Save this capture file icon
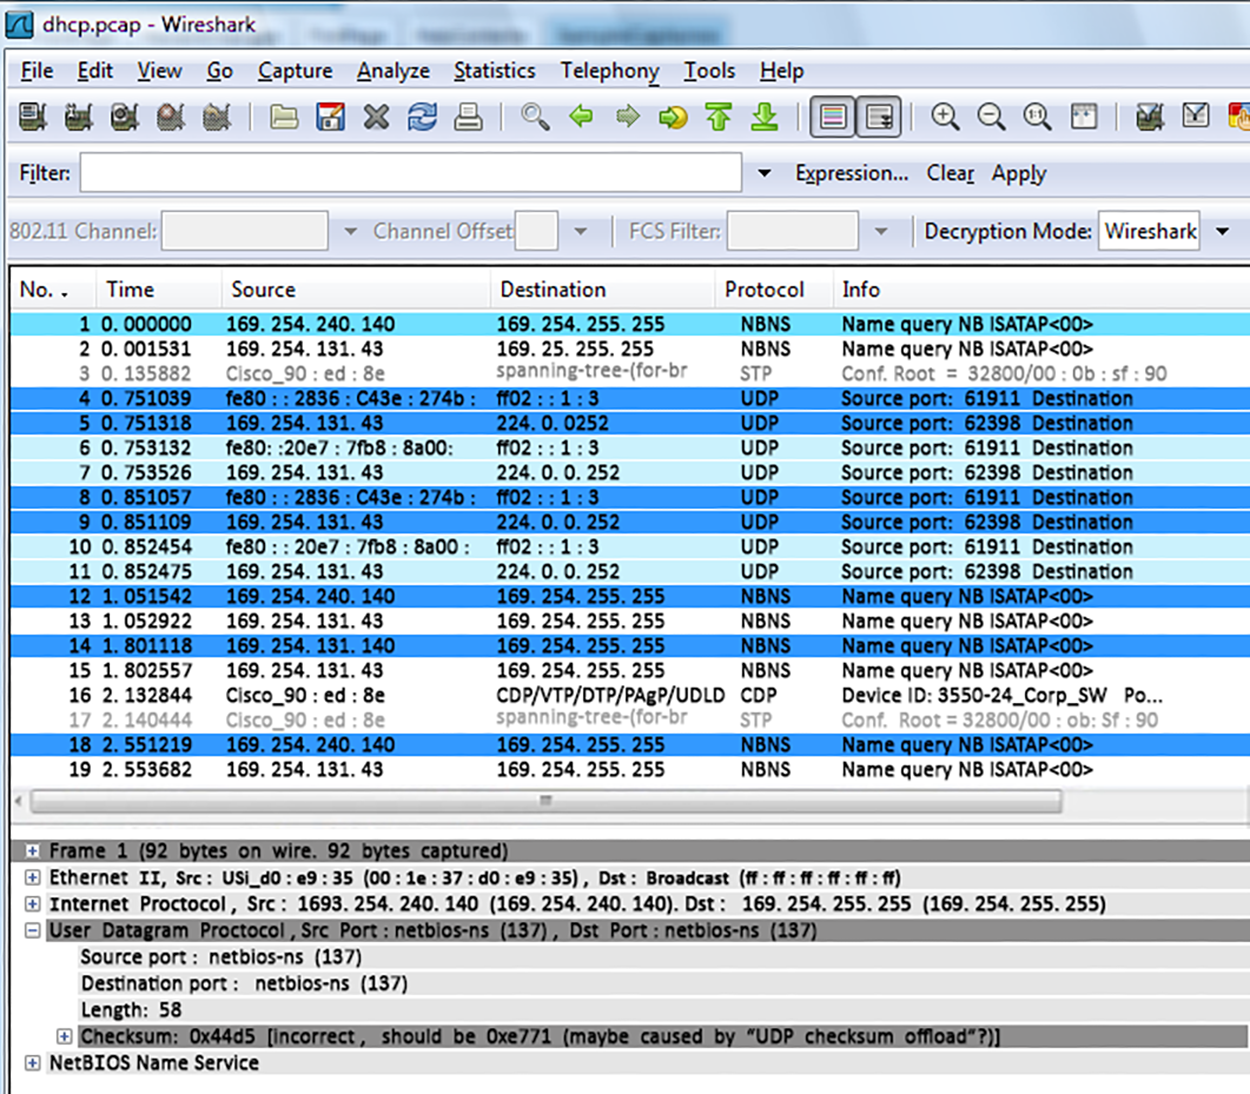1250x1094 pixels. (330, 117)
